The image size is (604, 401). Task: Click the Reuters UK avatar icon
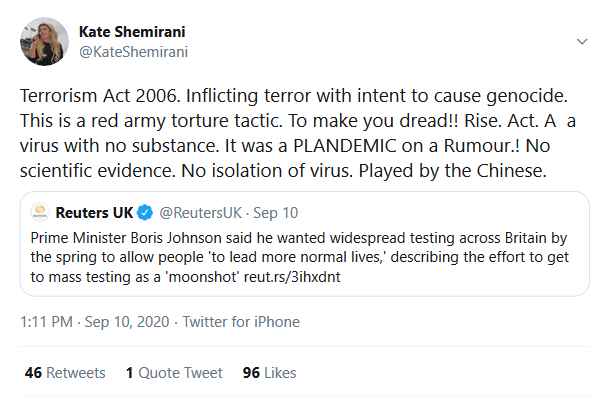tap(42, 213)
